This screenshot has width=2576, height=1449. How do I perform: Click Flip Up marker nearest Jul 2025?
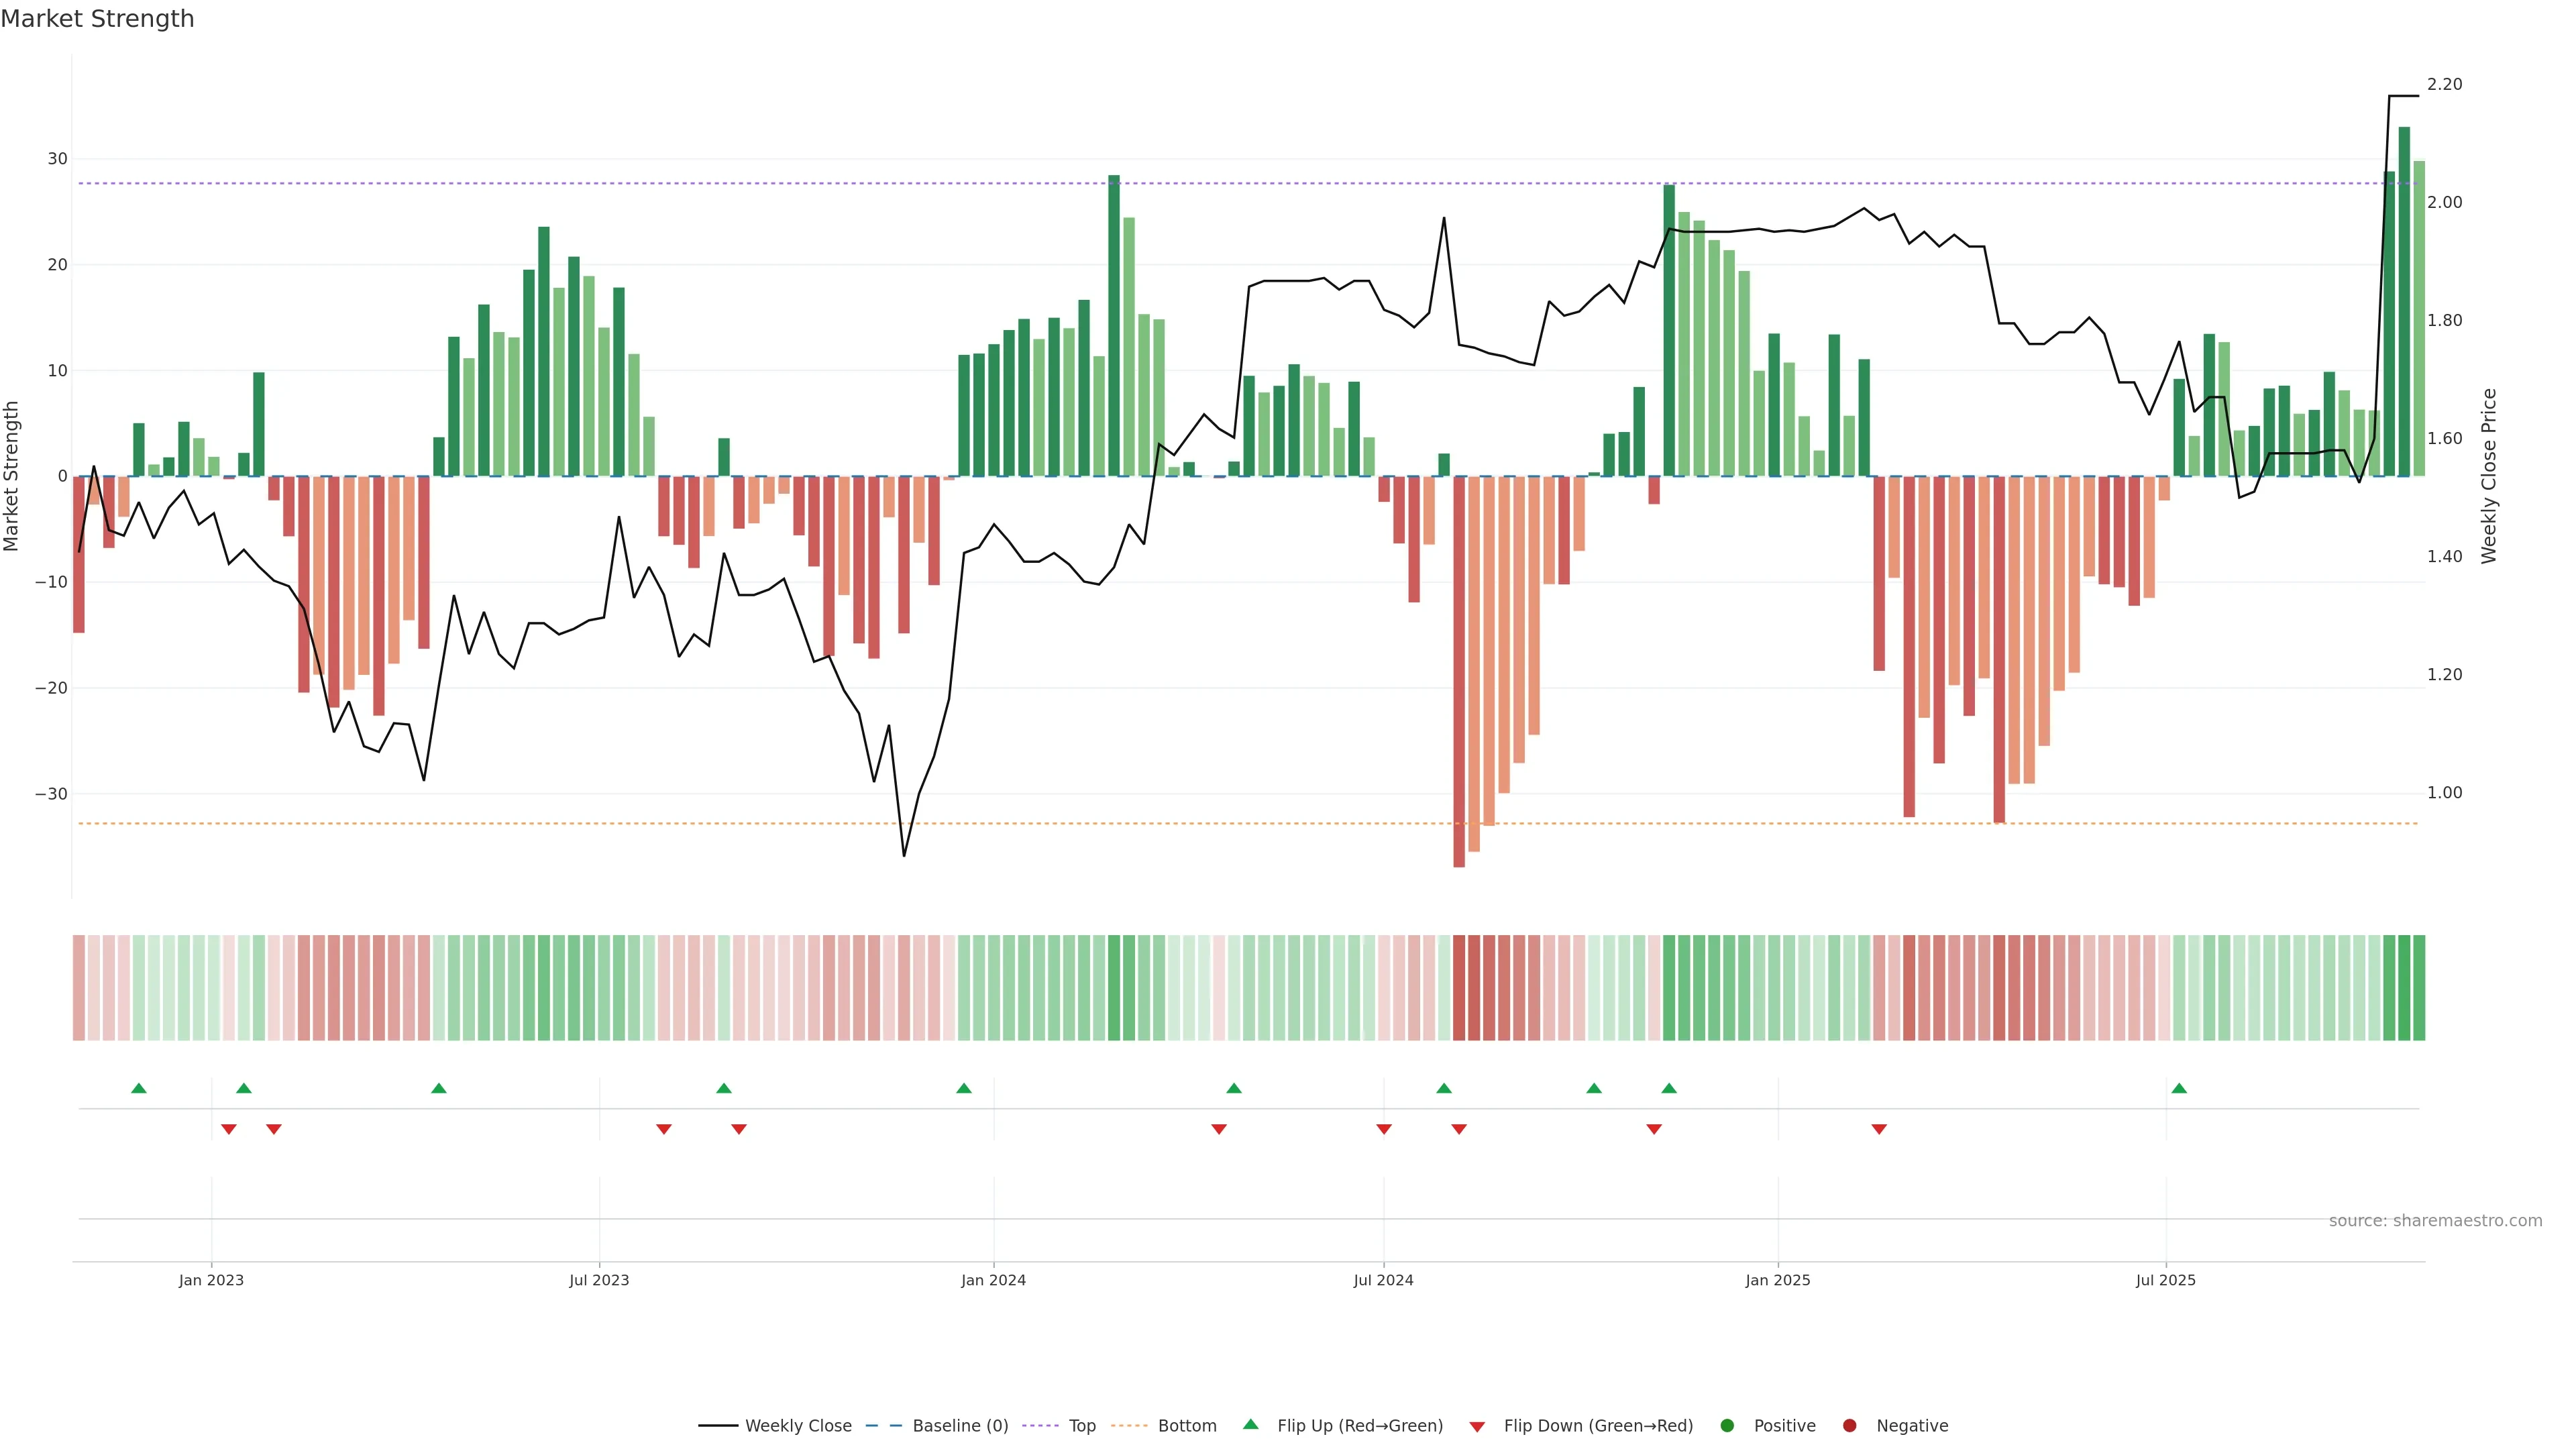[2179, 1088]
